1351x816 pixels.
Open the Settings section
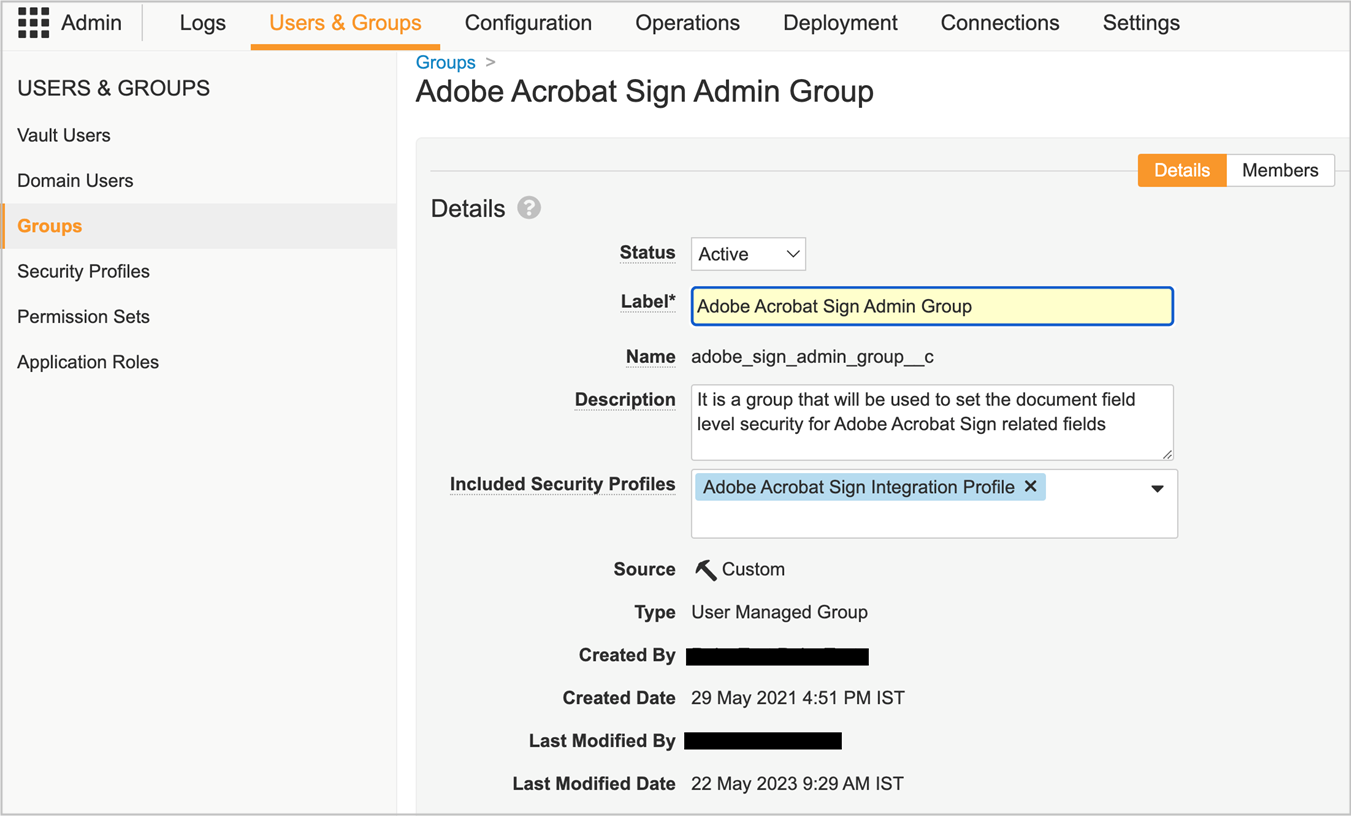[1140, 22]
